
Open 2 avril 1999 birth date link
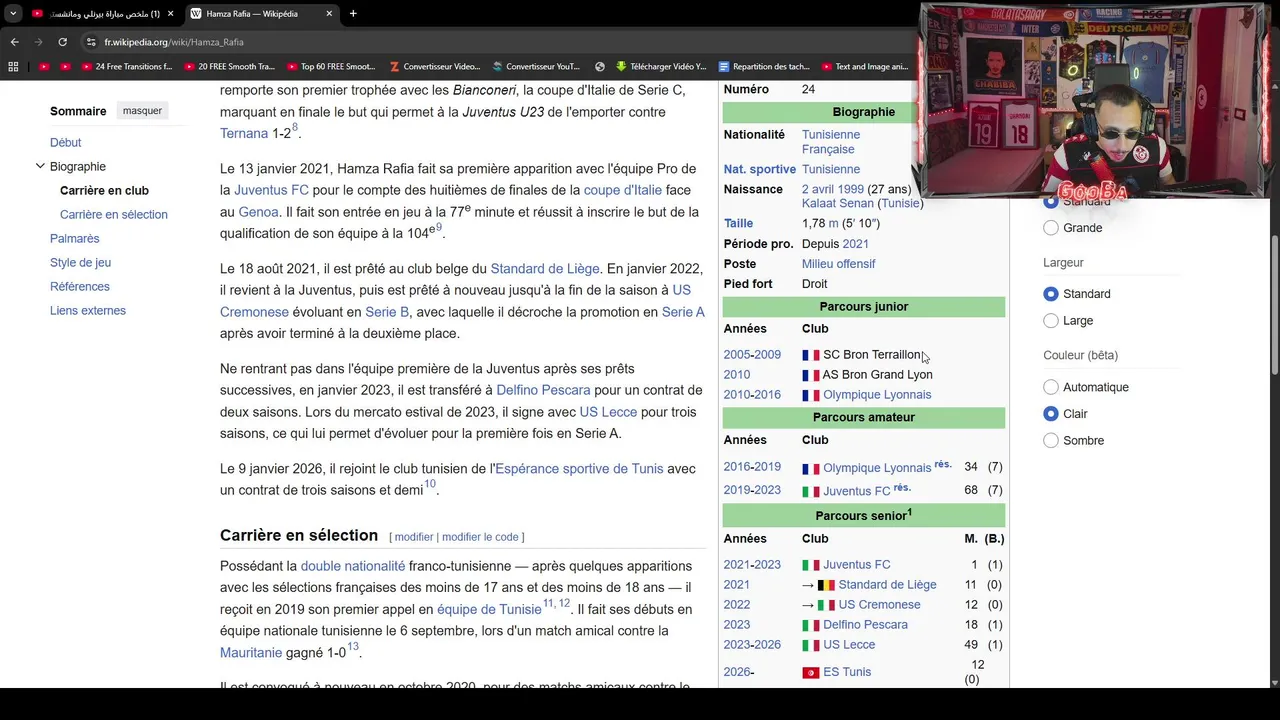tap(832, 189)
